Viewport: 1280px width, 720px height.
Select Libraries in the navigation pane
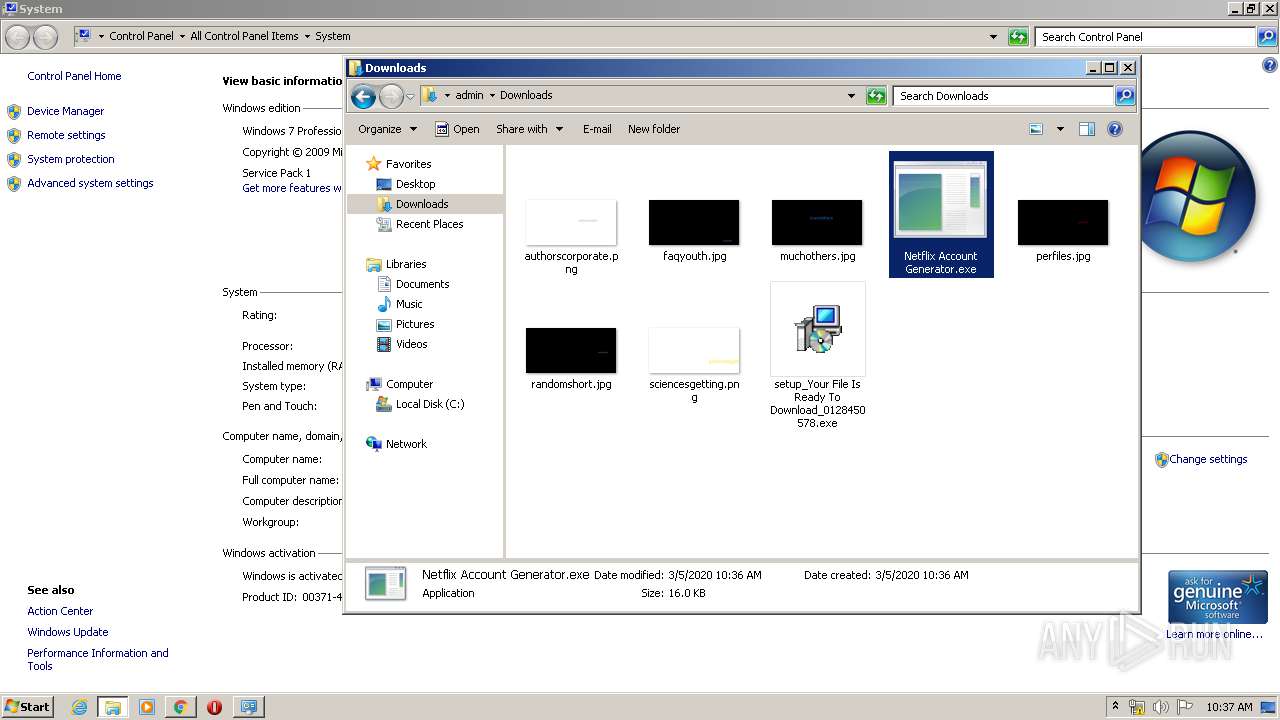click(x=396, y=264)
